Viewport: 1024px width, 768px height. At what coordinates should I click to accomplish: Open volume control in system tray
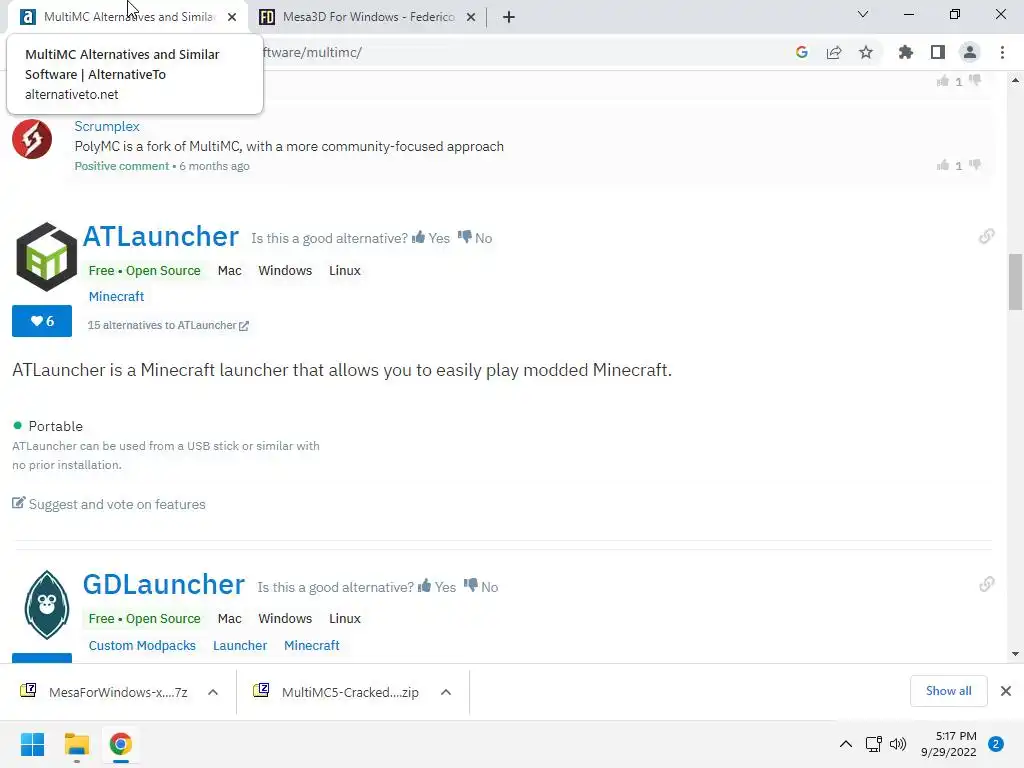(x=898, y=744)
